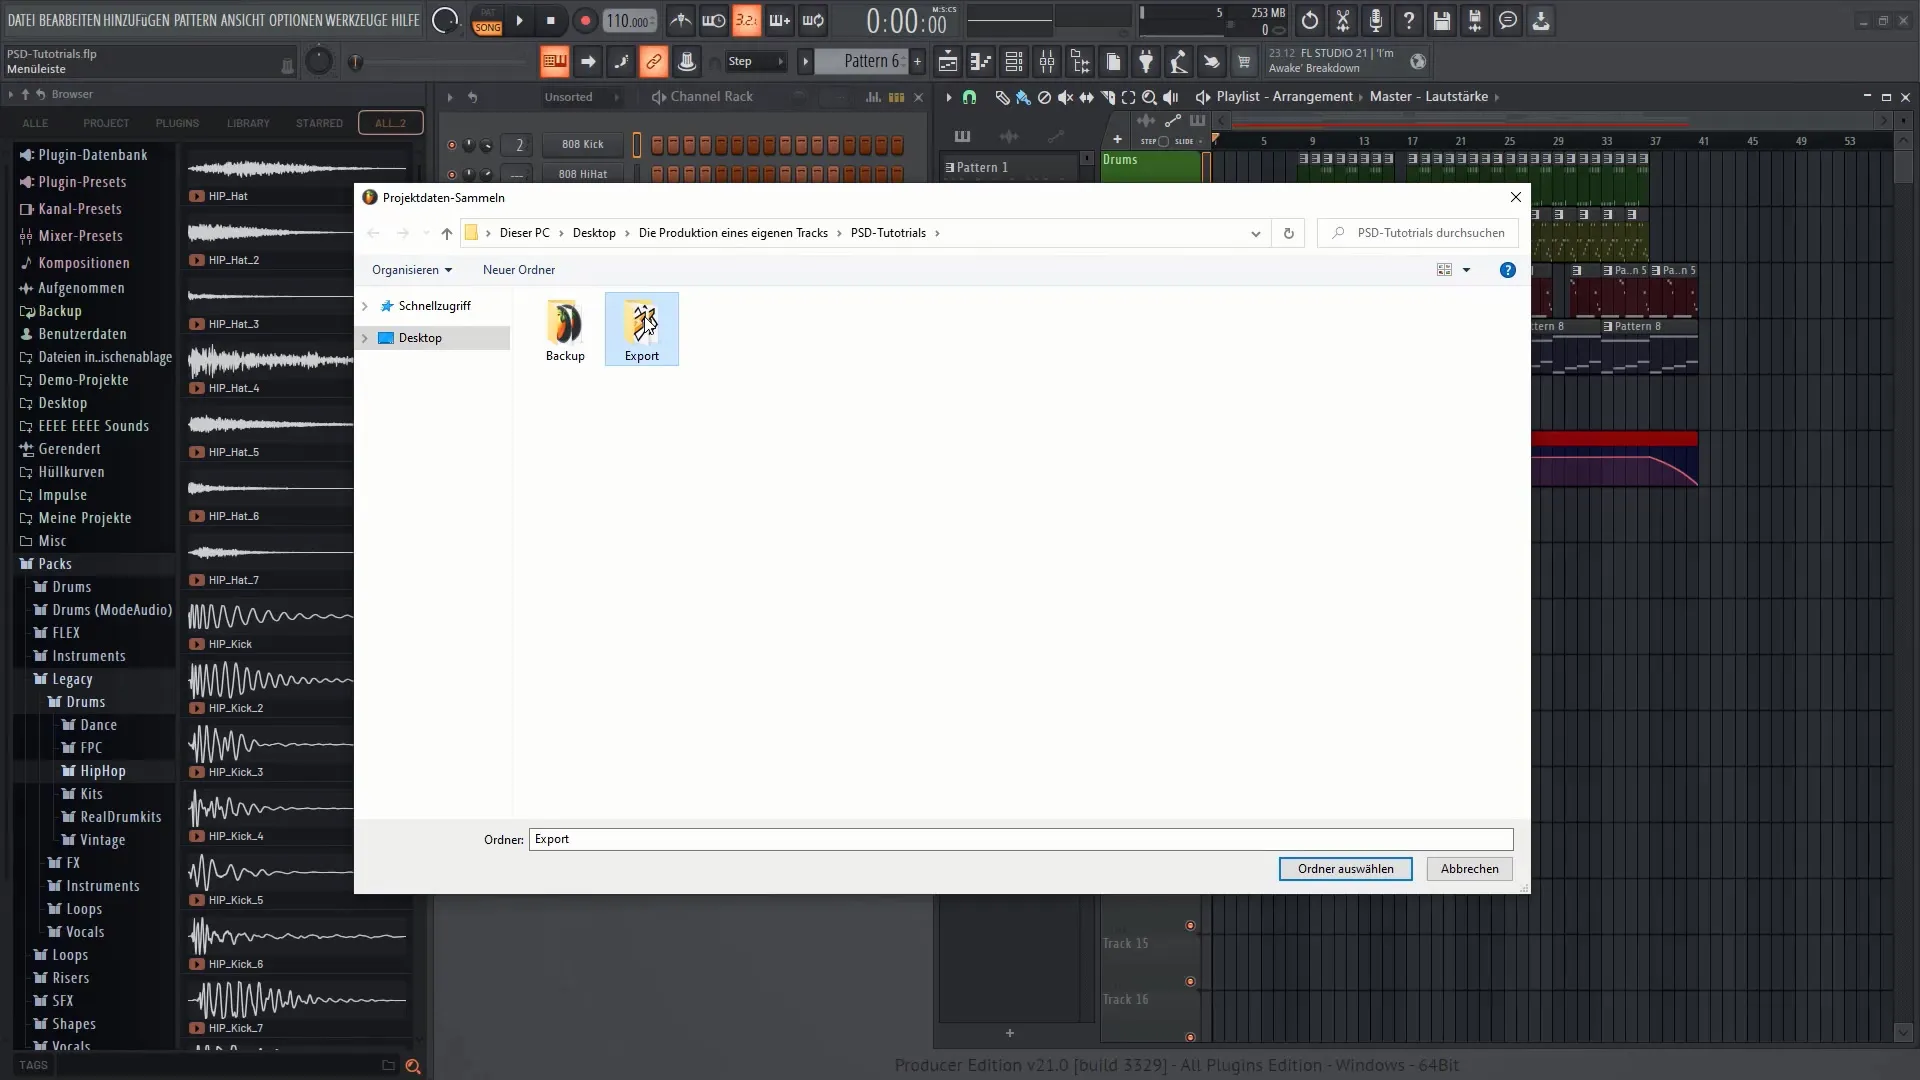The image size is (1920, 1080).
Task: Click the save project floppy icon
Action: click(1442, 20)
